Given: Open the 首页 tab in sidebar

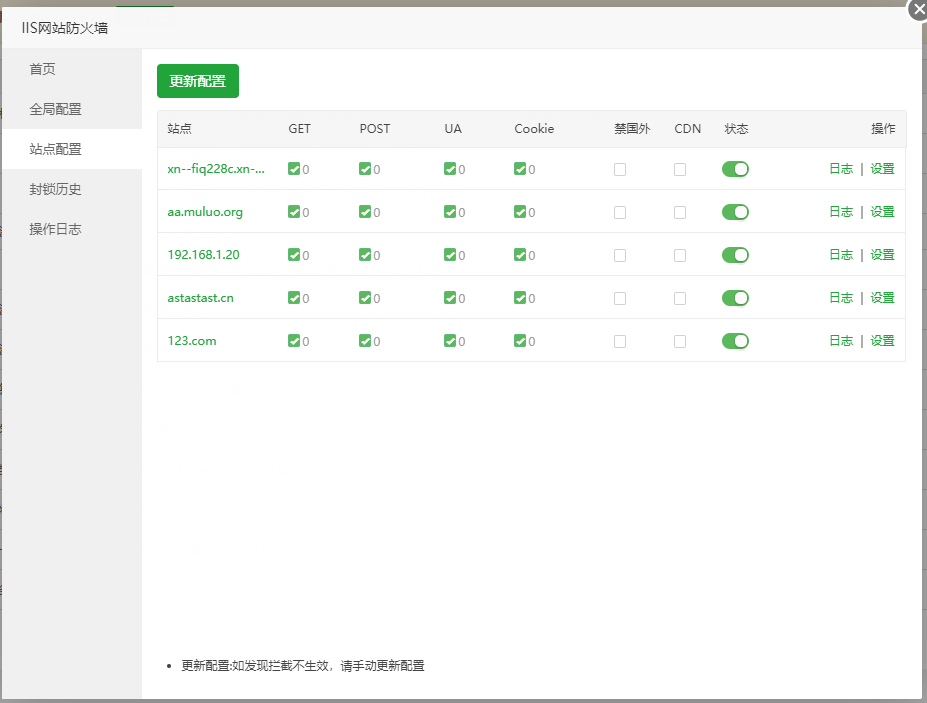Looking at the screenshot, I should 72,69.
